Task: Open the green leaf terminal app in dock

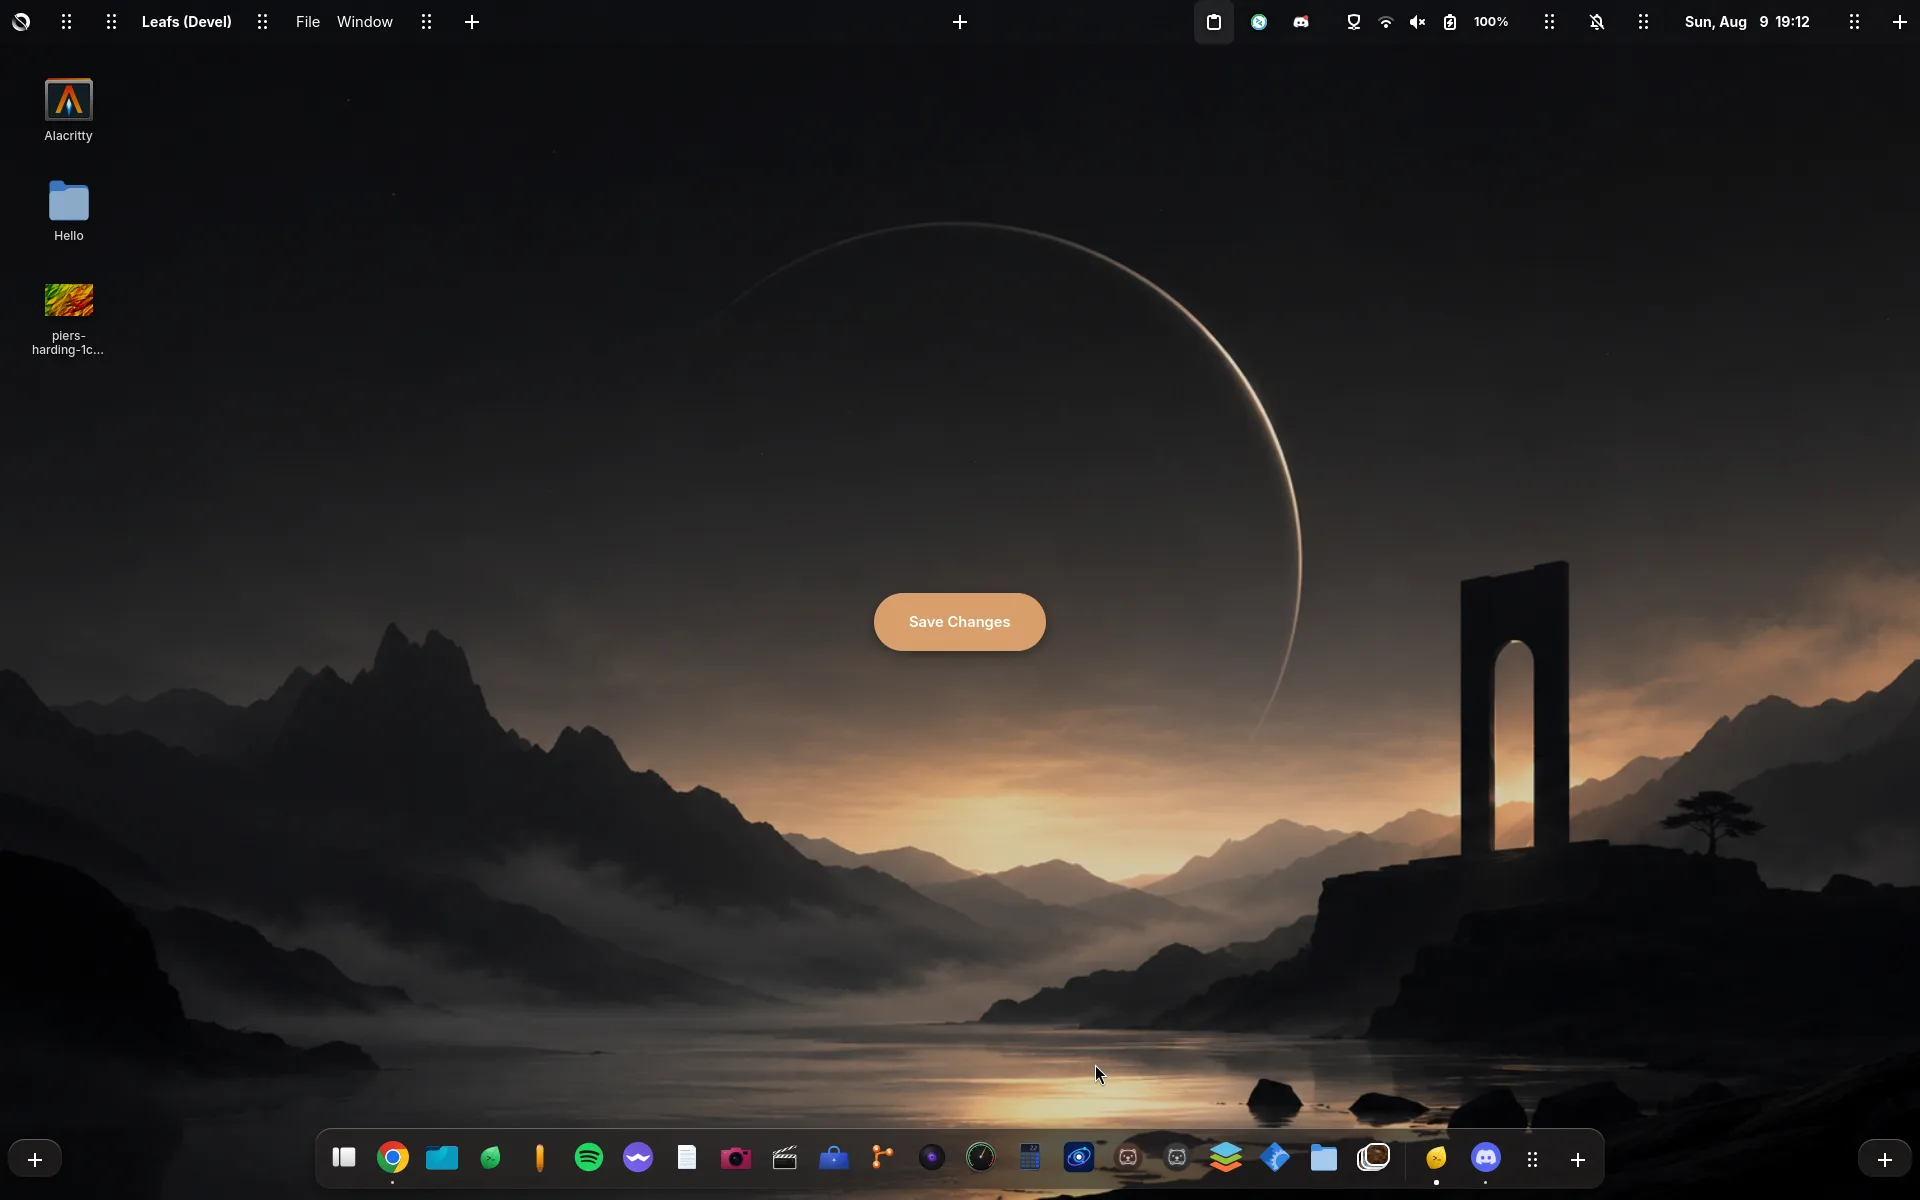Action: click(x=491, y=1158)
